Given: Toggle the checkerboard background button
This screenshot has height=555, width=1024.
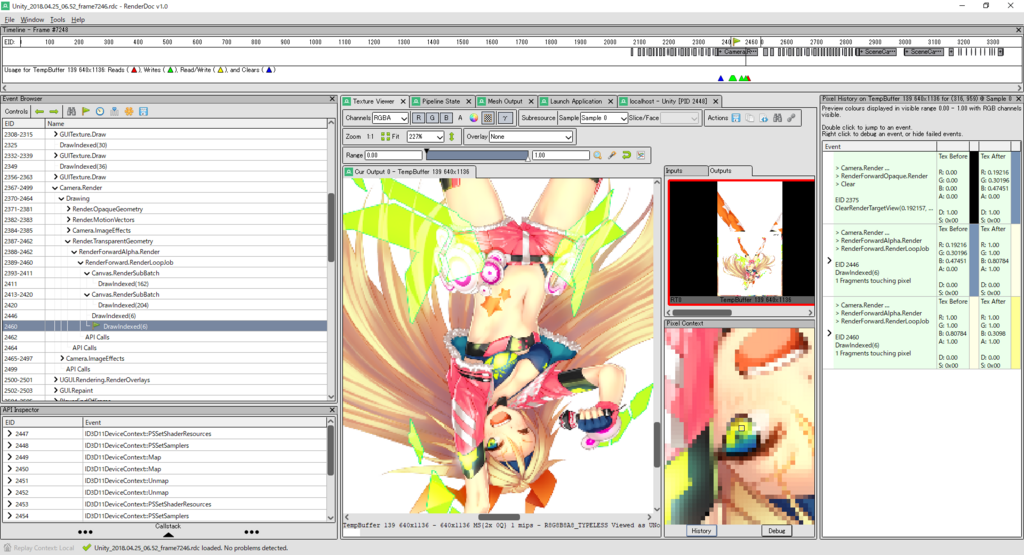Looking at the screenshot, I should click(488, 118).
